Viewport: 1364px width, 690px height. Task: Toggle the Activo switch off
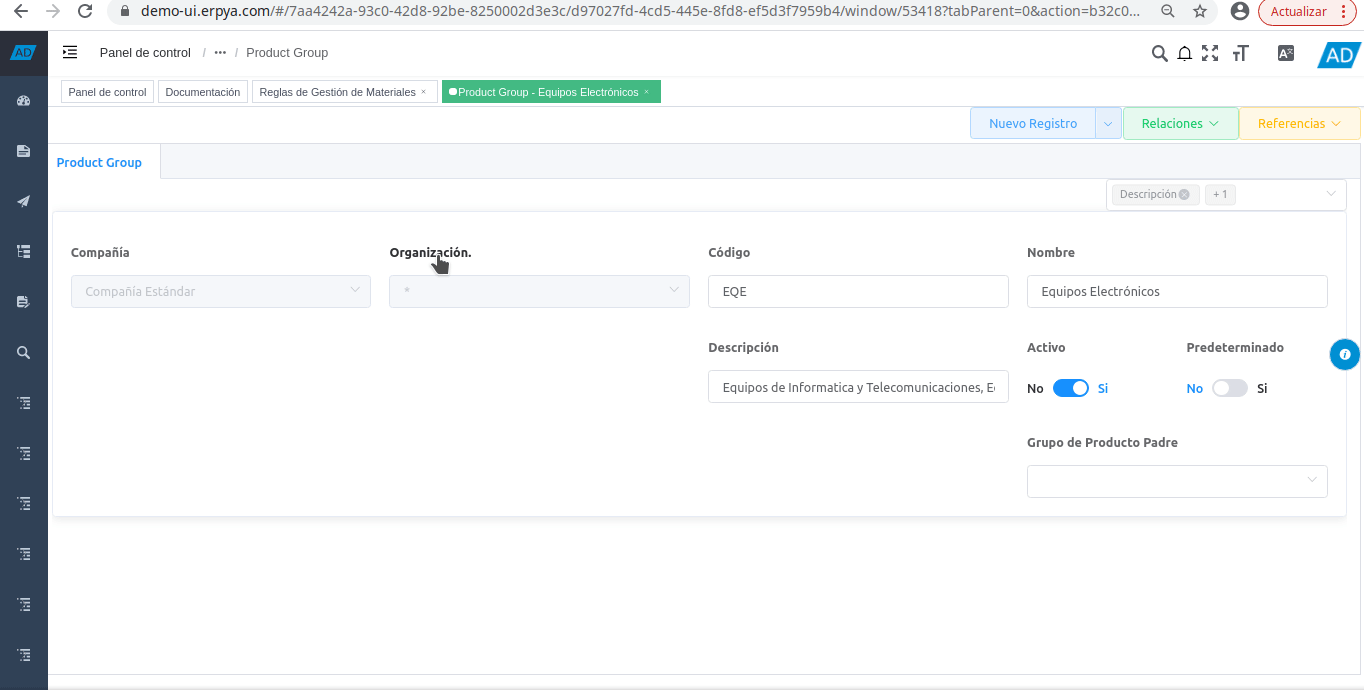coord(1070,388)
